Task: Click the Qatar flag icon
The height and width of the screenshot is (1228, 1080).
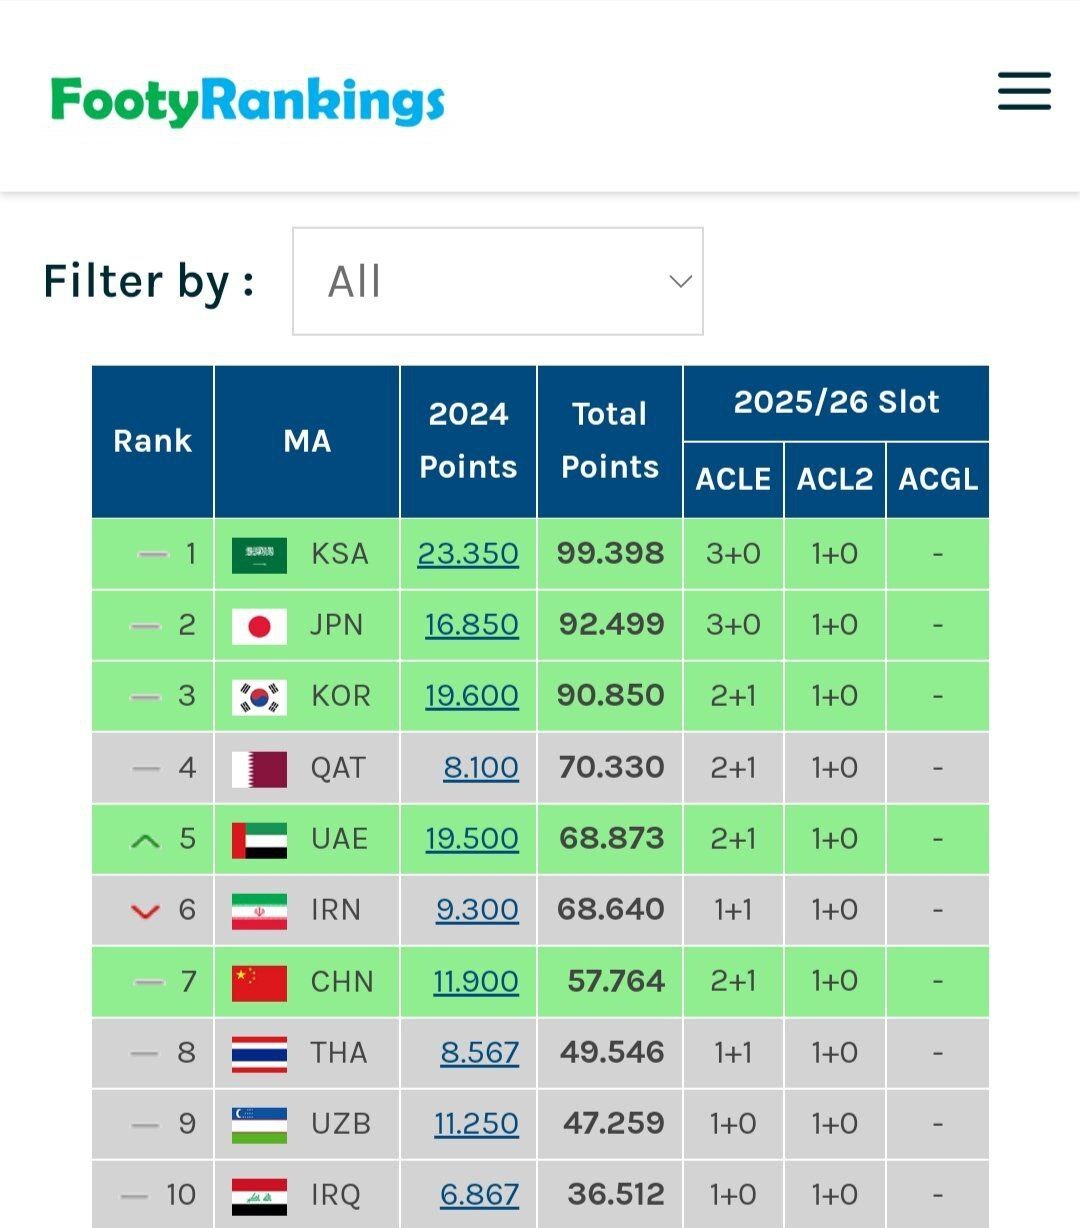Action: [x=258, y=767]
